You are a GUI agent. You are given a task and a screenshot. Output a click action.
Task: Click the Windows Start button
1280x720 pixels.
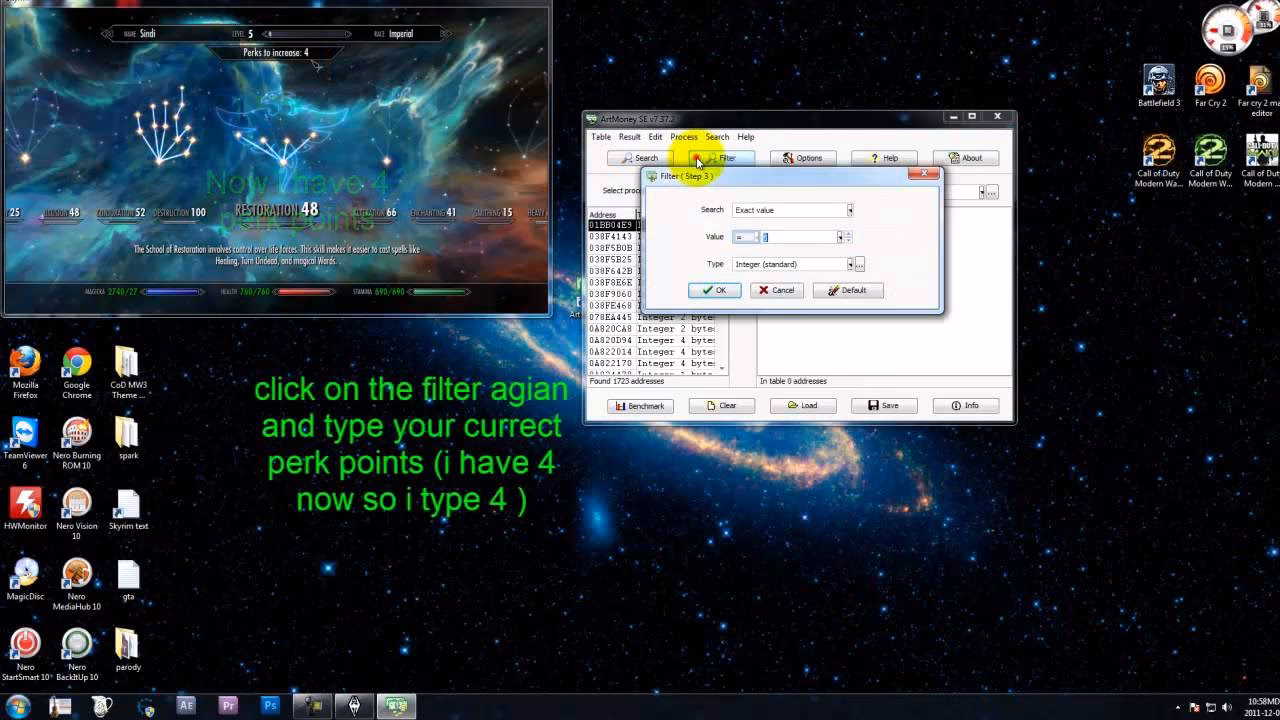[18, 706]
